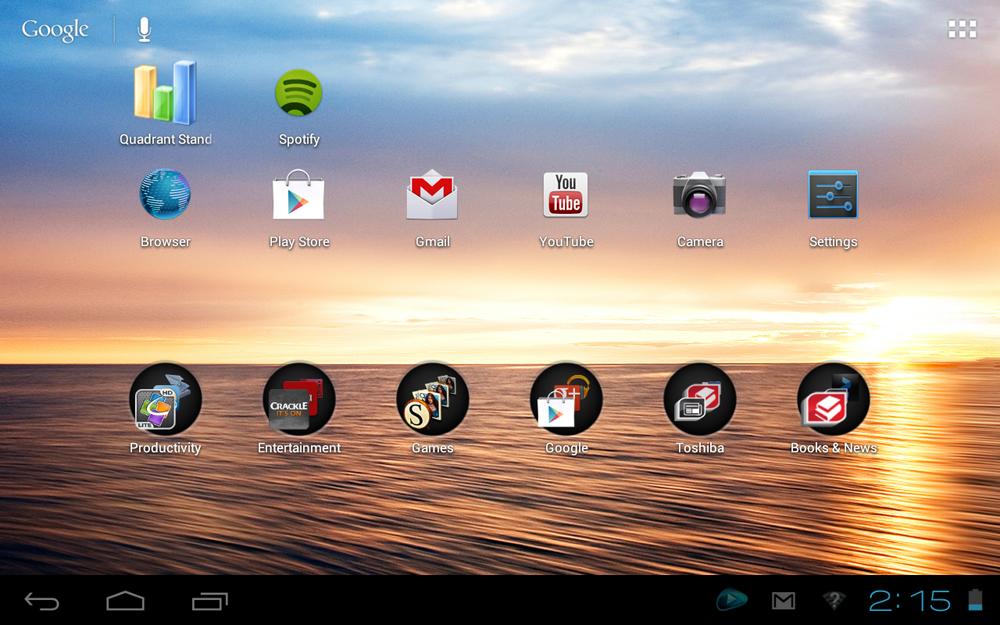Open the all apps grid drawer
The width and height of the screenshot is (1000, 625).
(962, 29)
